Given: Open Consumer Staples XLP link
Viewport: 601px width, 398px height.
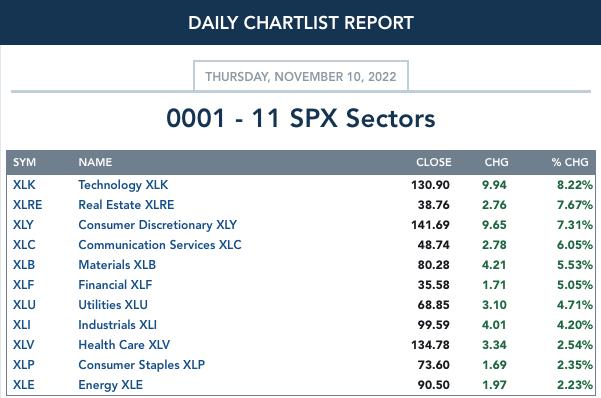Looking at the screenshot, I should [x=141, y=364].
